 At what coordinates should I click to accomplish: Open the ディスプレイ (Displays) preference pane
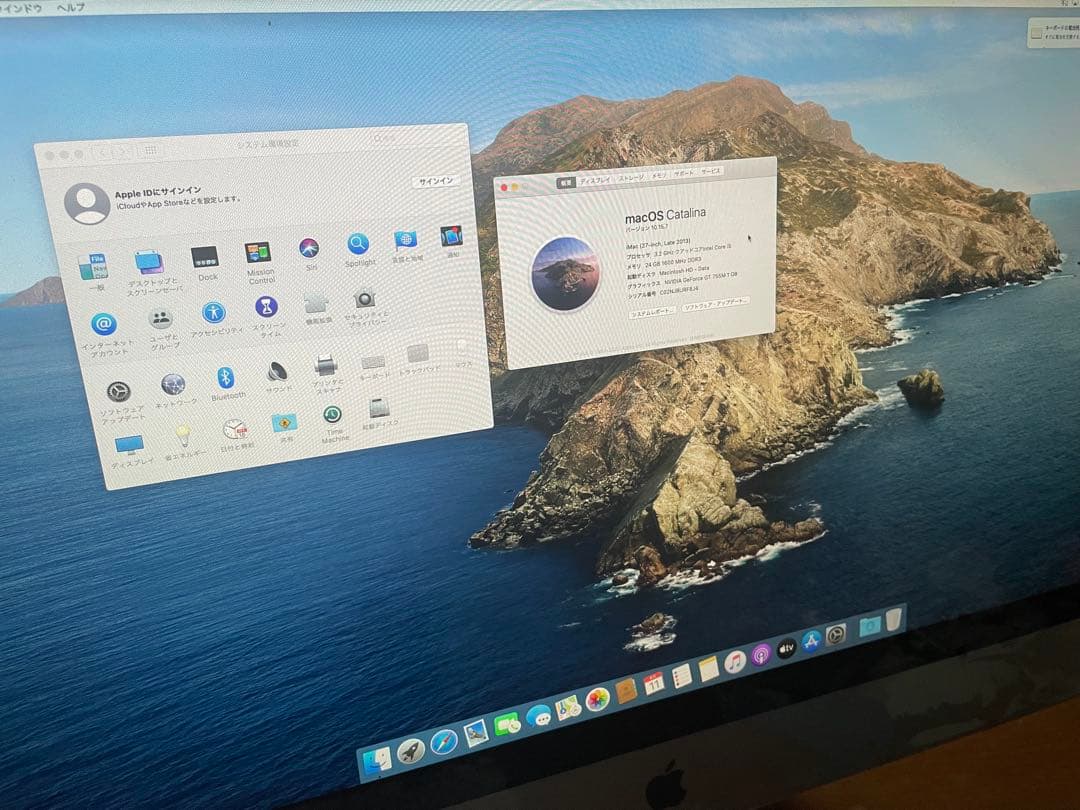[x=130, y=442]
